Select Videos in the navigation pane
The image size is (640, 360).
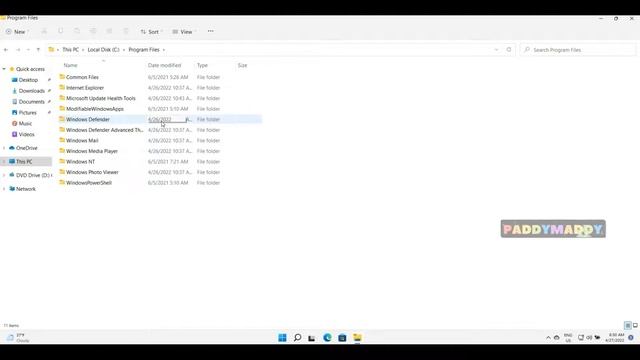point(26,134)
